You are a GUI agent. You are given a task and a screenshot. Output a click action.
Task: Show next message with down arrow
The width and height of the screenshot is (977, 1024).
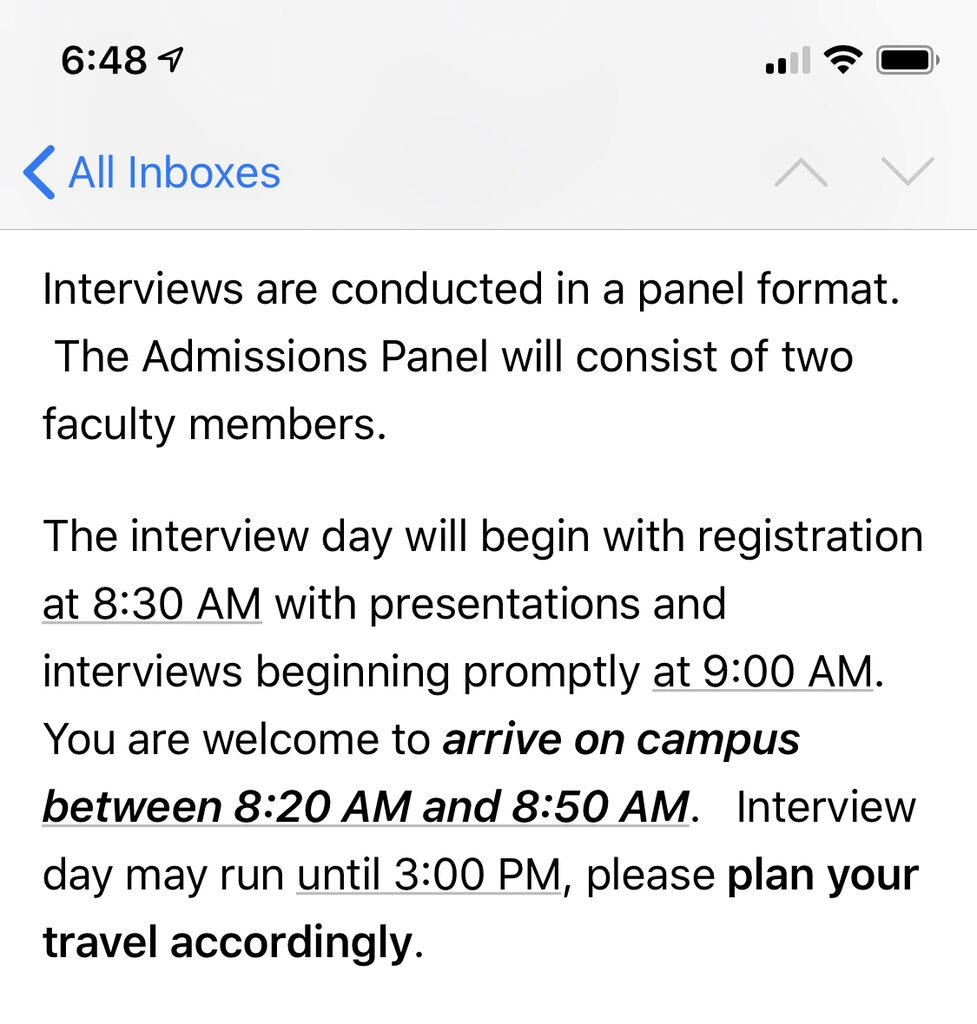coord(907,171)
